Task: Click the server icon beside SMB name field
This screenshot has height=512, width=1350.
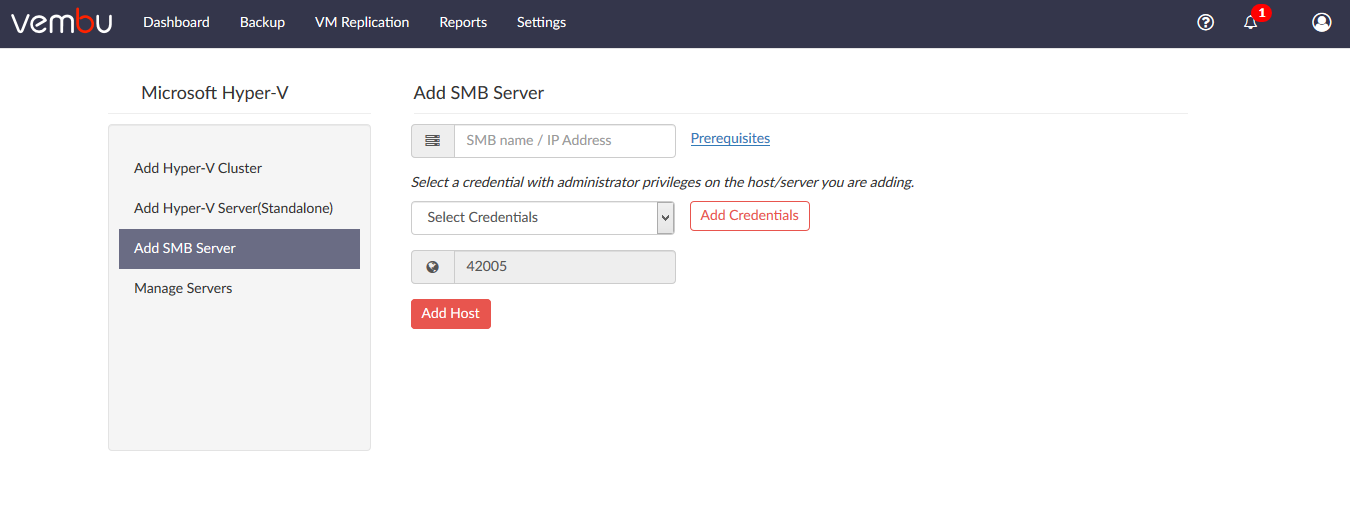Action: click(x=433, y=141)
